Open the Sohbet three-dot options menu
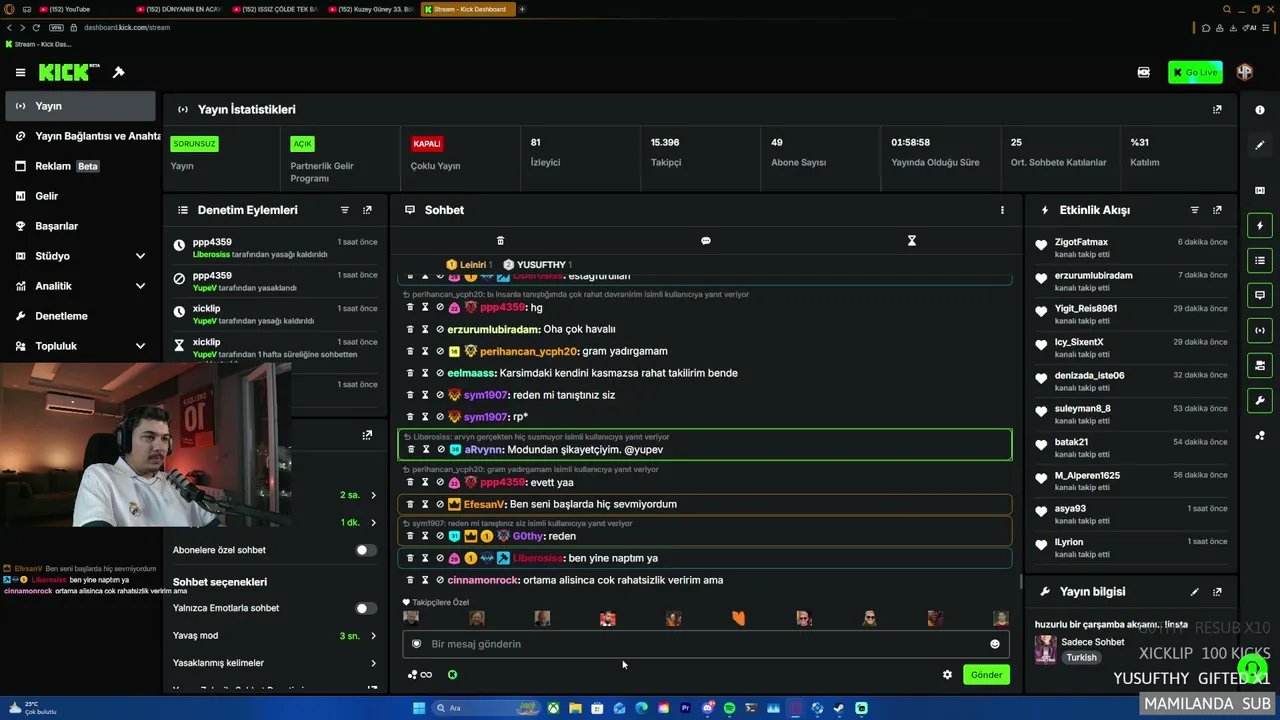This screenshot has height=720, width=1280. coord(1002,210)
